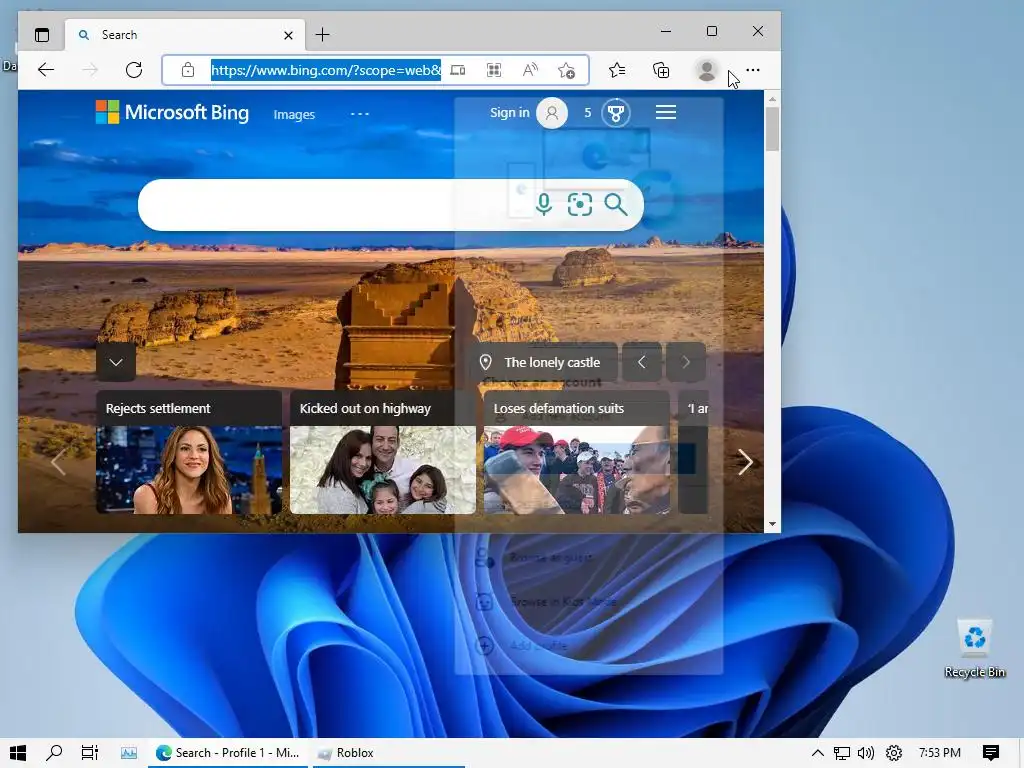
Task: Open the Collections icon
Action: point(661,70)
